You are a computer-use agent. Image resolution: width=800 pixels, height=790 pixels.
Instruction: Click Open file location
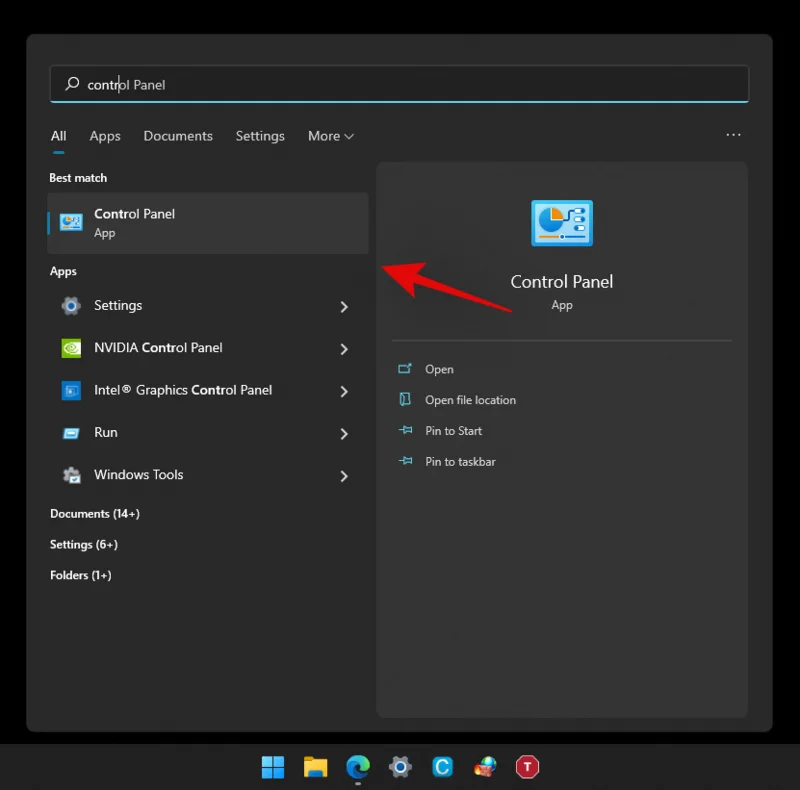tap(470, 399)
